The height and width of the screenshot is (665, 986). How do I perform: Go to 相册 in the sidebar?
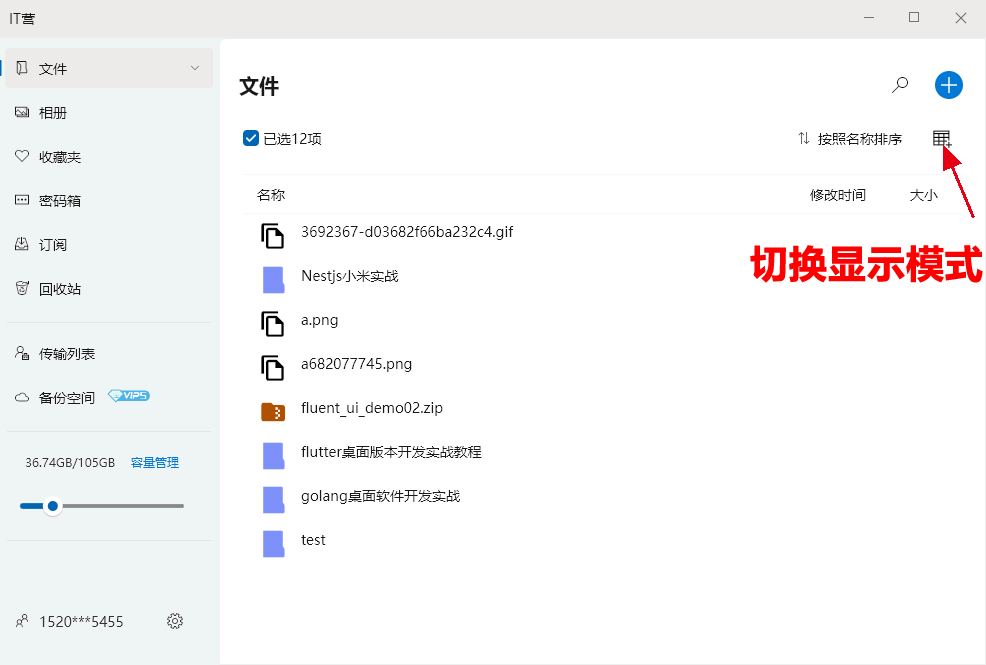(x=53, y=113)
